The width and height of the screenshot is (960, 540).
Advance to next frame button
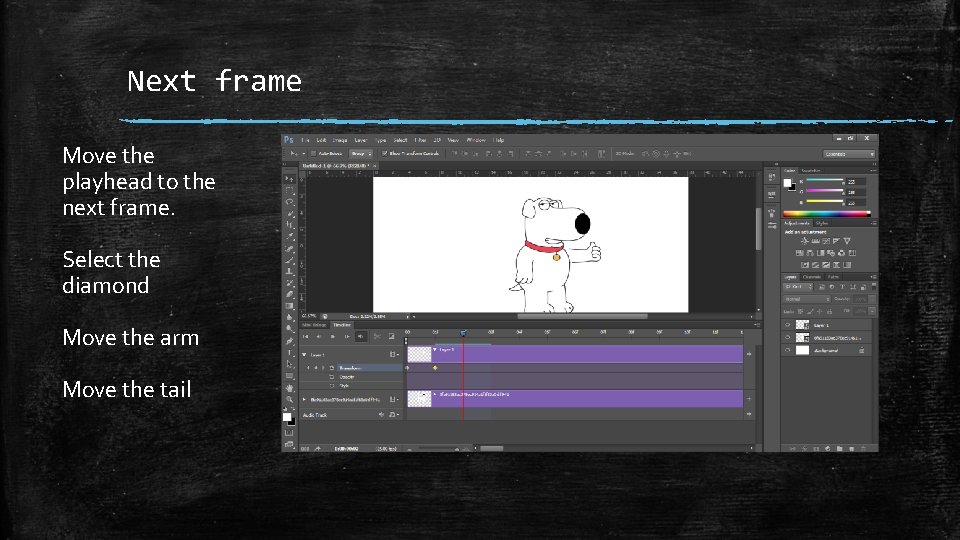[347, 336]
